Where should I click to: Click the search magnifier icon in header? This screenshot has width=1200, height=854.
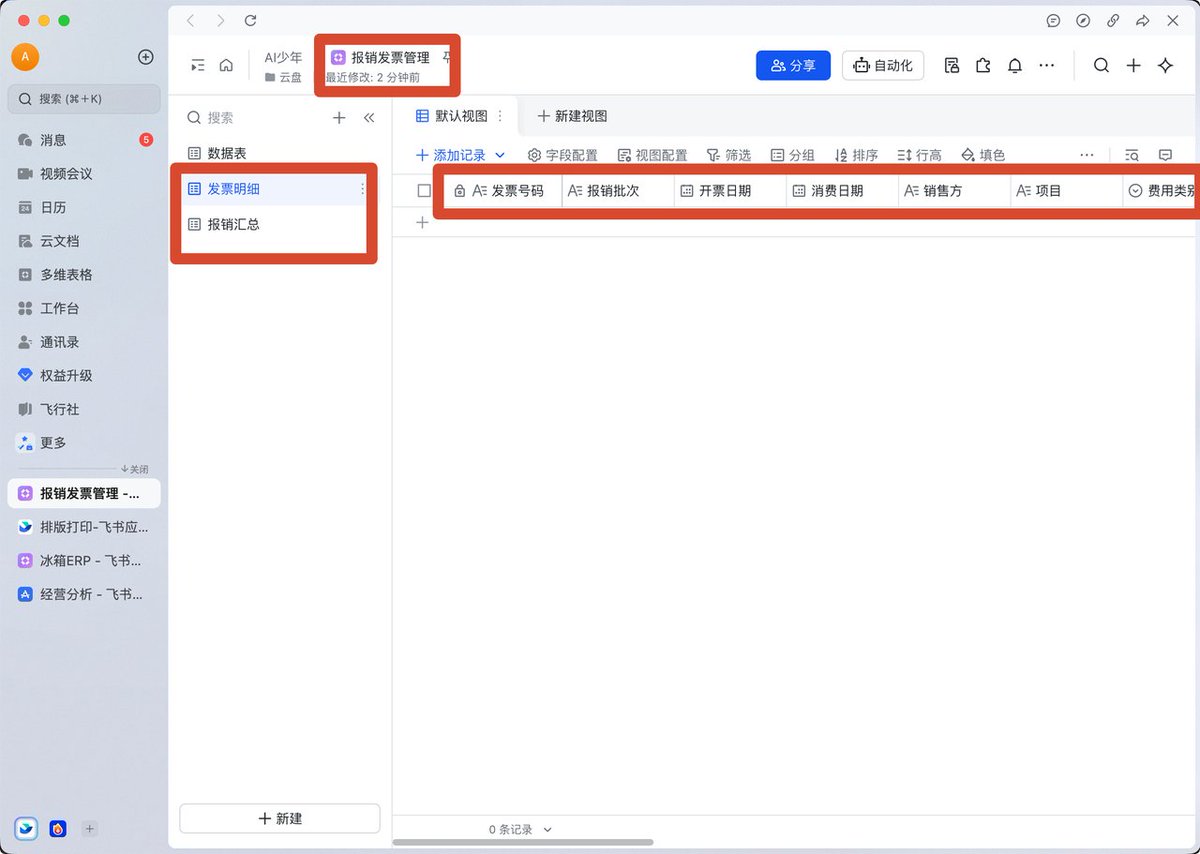pyautogui.click(x=1101, y=66)
